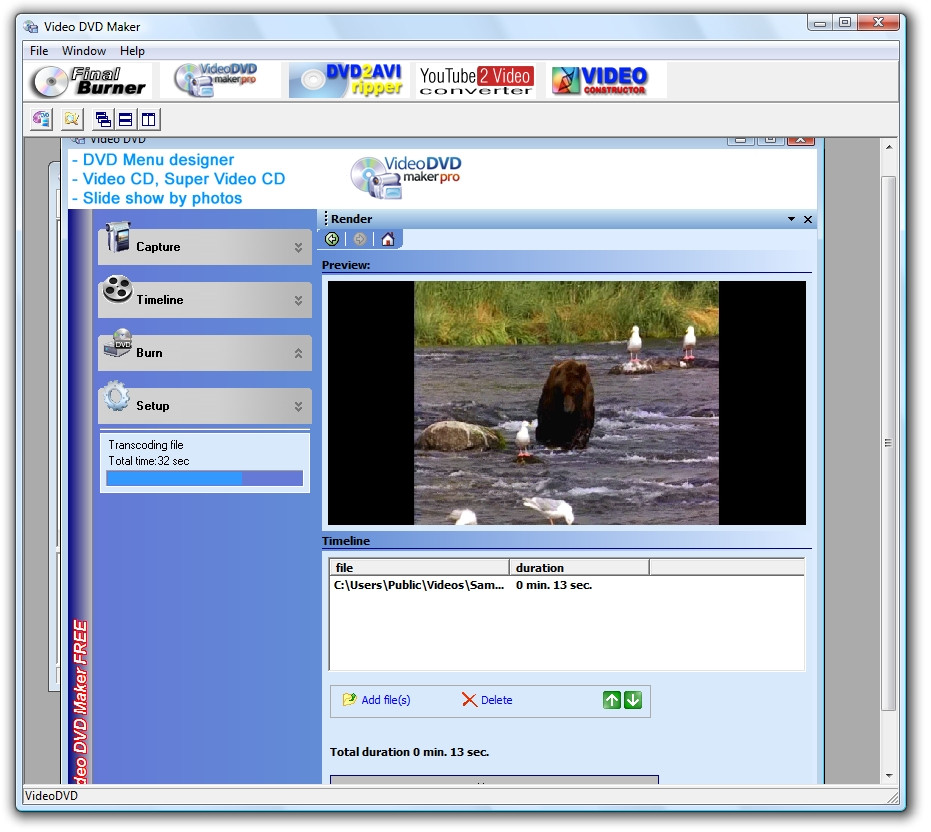931x832 pixels.
Task: Click the home icon in Render panel
Action: pyautogui.click(x=387, y=239)
